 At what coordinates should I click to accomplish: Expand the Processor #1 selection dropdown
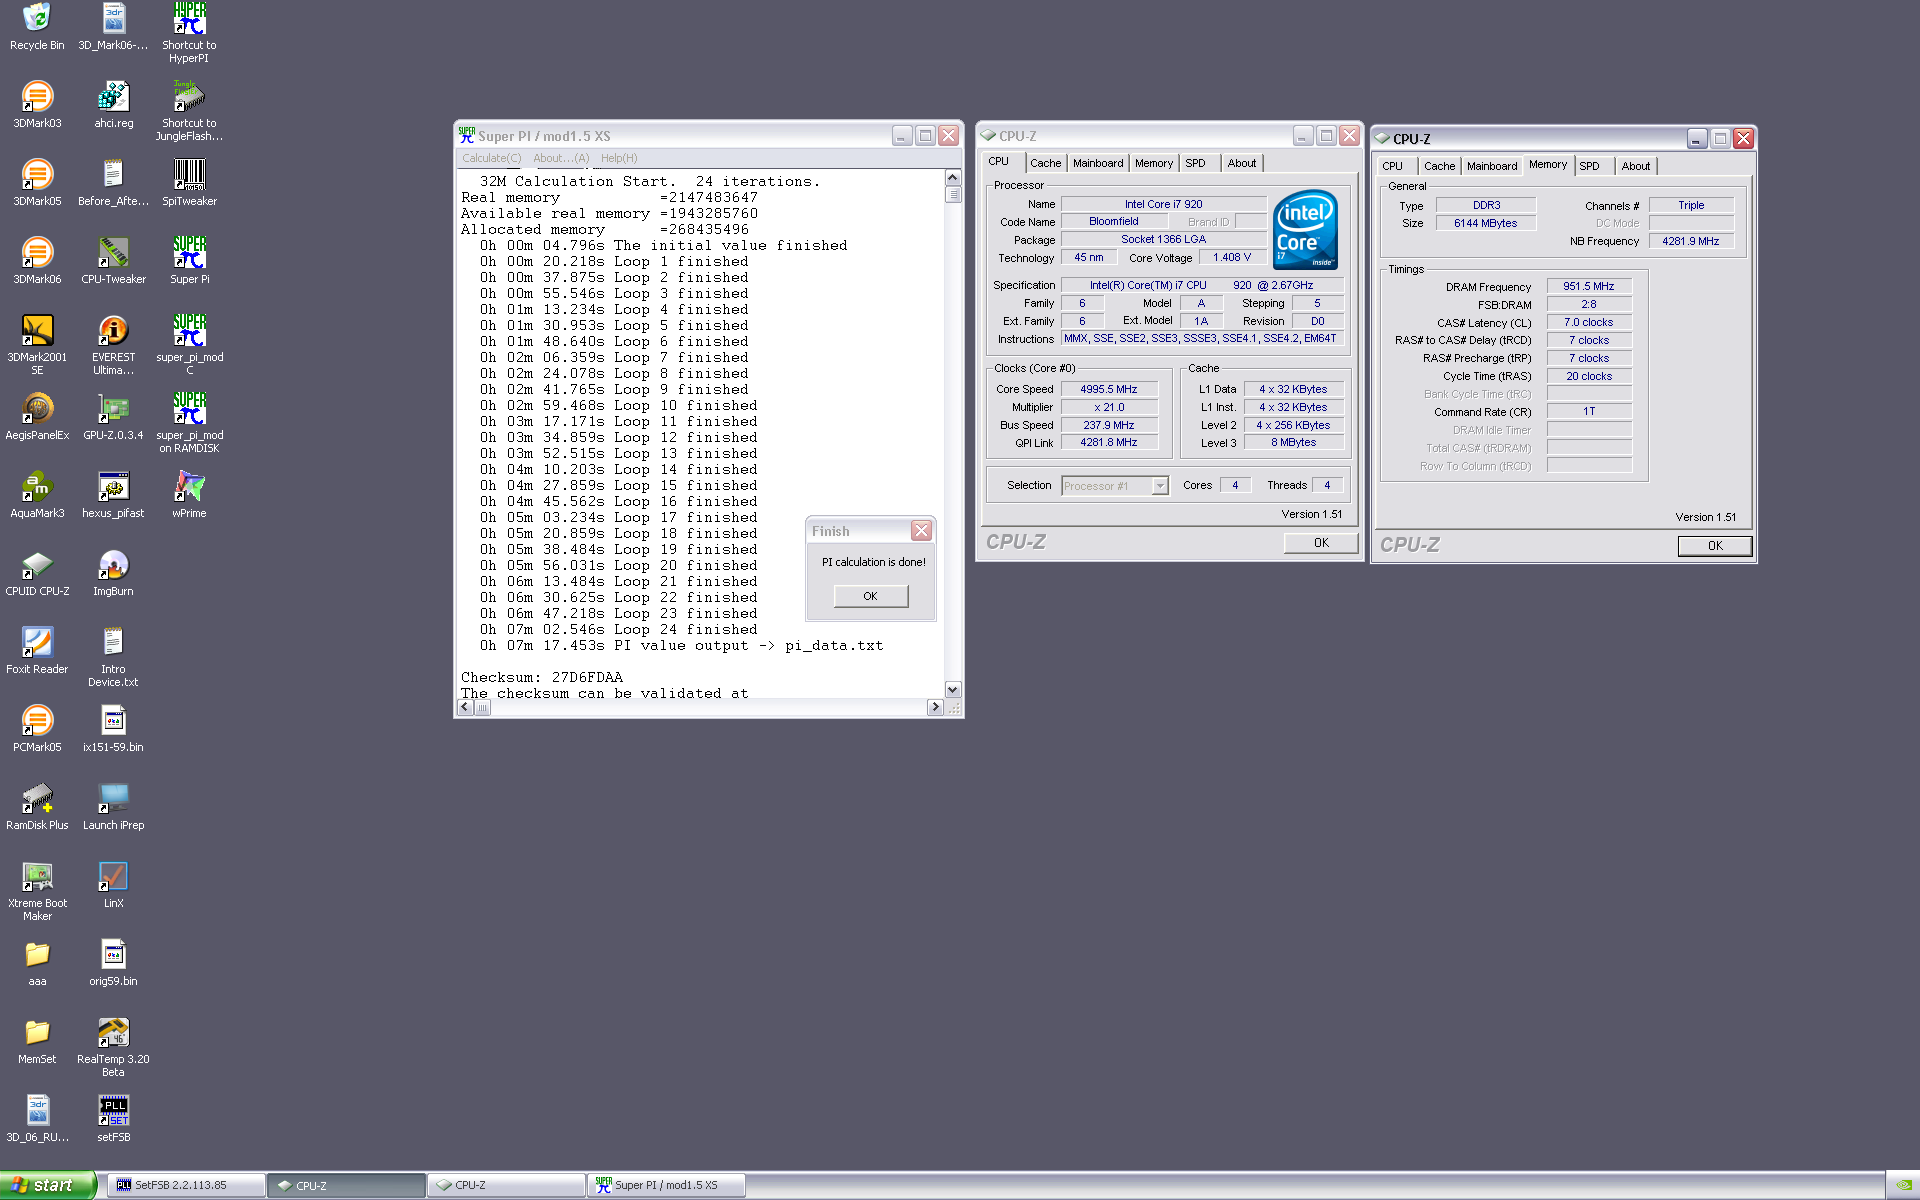click(1160, 486)
